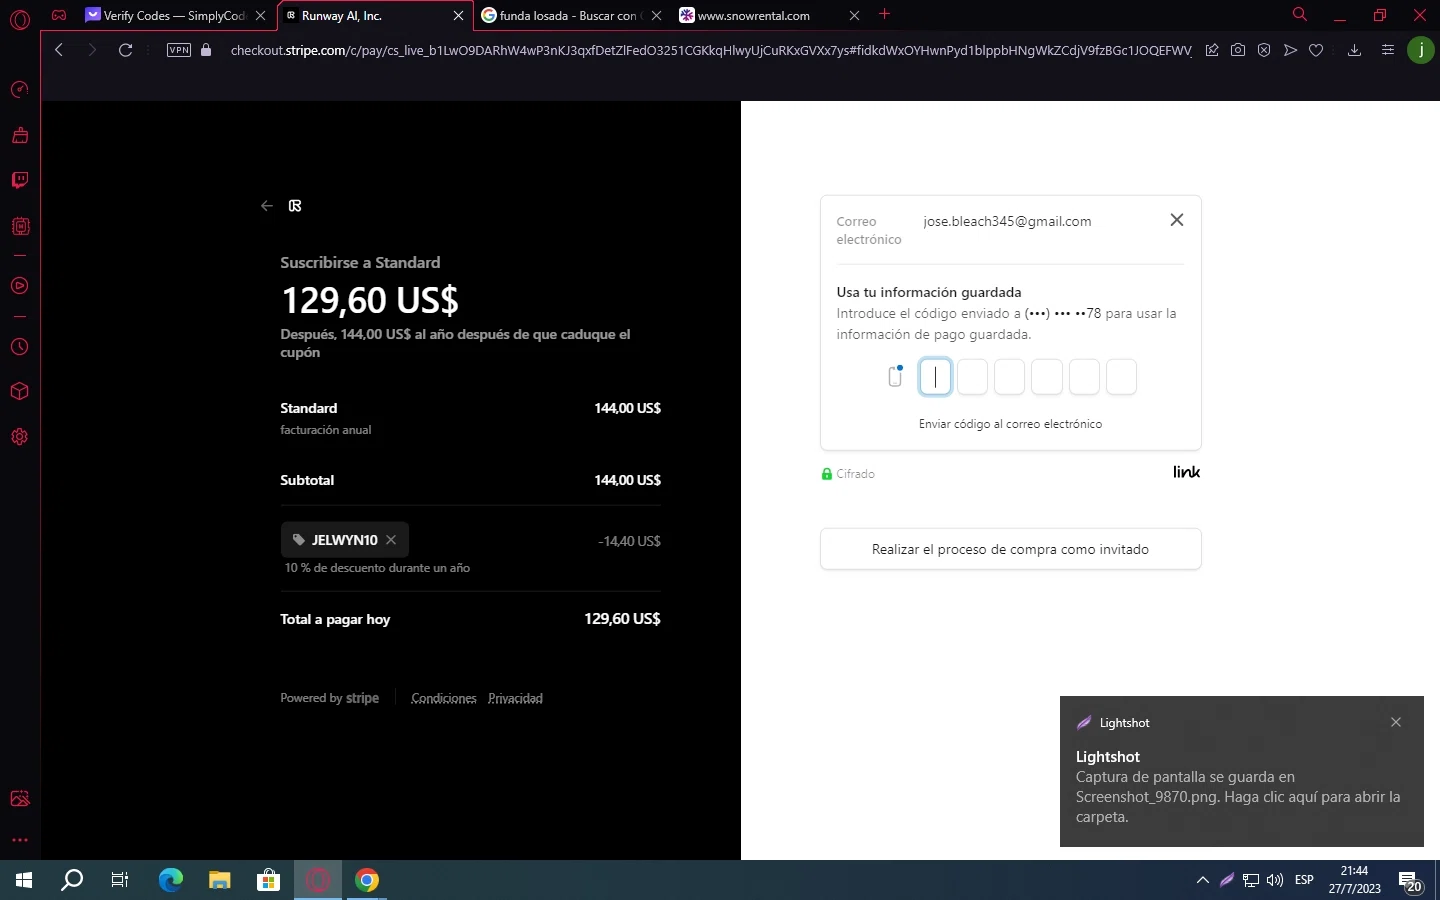
Task: Open the chip-shaped icon in the sidebar
Action: point(19,226)
